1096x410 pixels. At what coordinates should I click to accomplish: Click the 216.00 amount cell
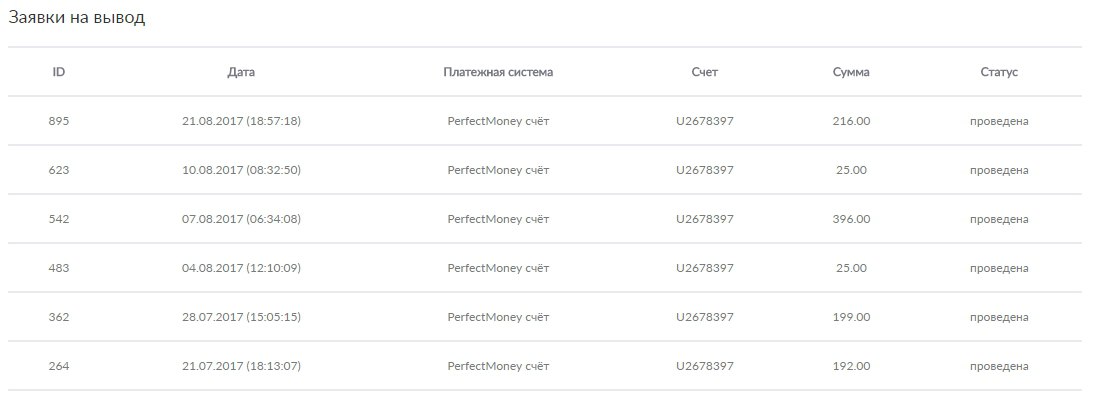point(851,121)
